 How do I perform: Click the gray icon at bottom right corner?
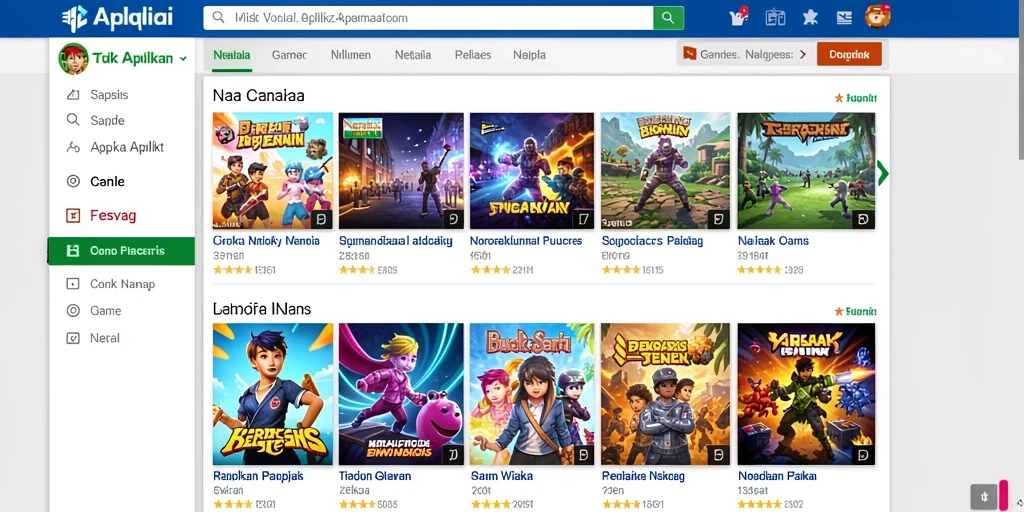coord(984,496)
